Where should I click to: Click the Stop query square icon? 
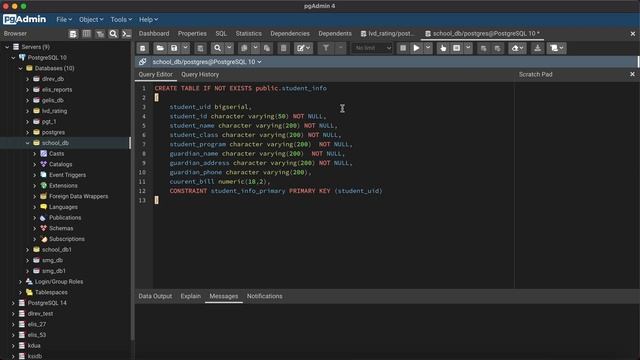[x=403, y=48]
